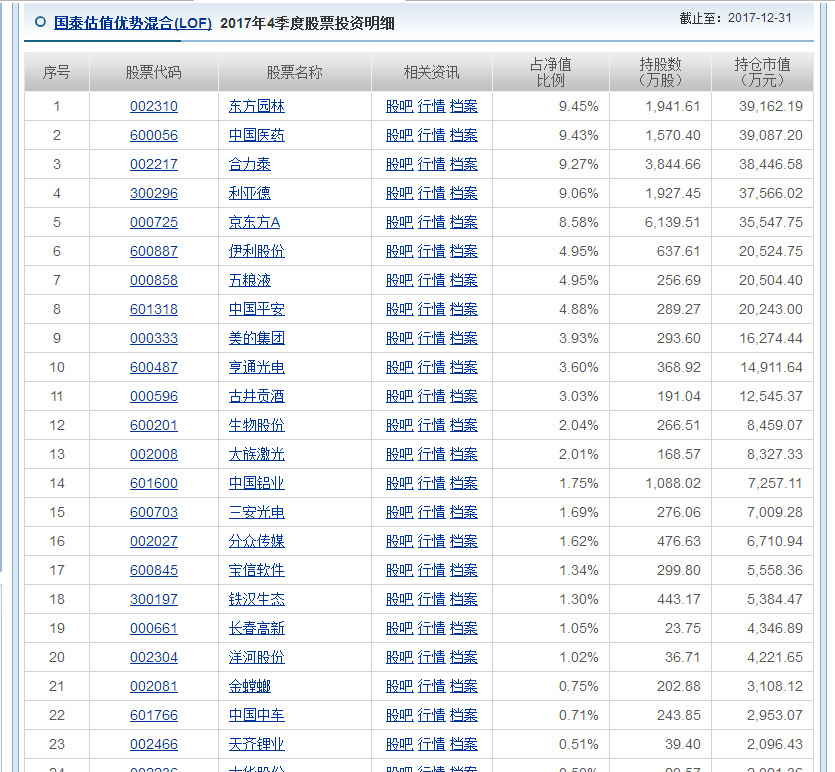Open the 国泰估值优势混合(LOF) fund link

pos(133,23)
